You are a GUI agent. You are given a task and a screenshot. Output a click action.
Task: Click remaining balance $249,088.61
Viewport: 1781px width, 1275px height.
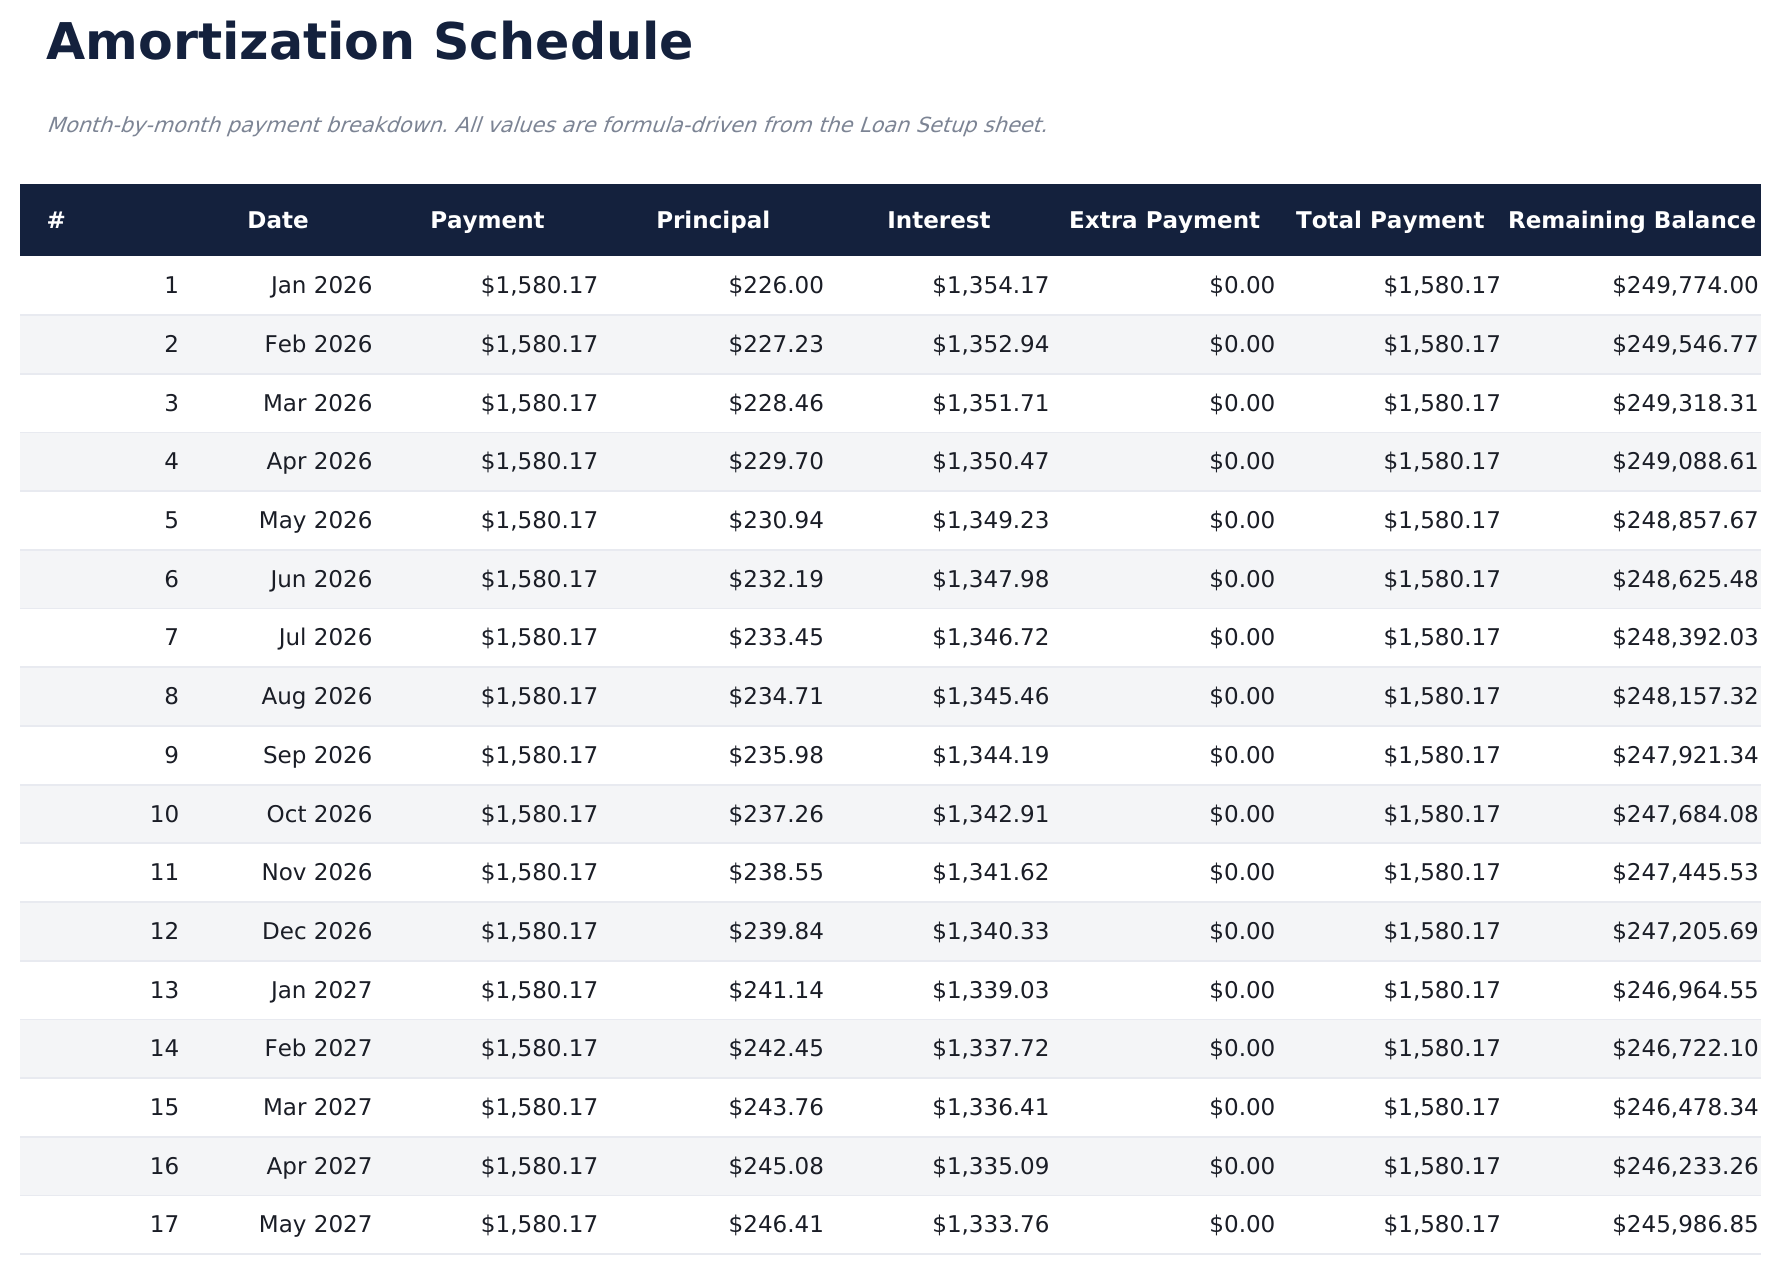(1684, 462)
